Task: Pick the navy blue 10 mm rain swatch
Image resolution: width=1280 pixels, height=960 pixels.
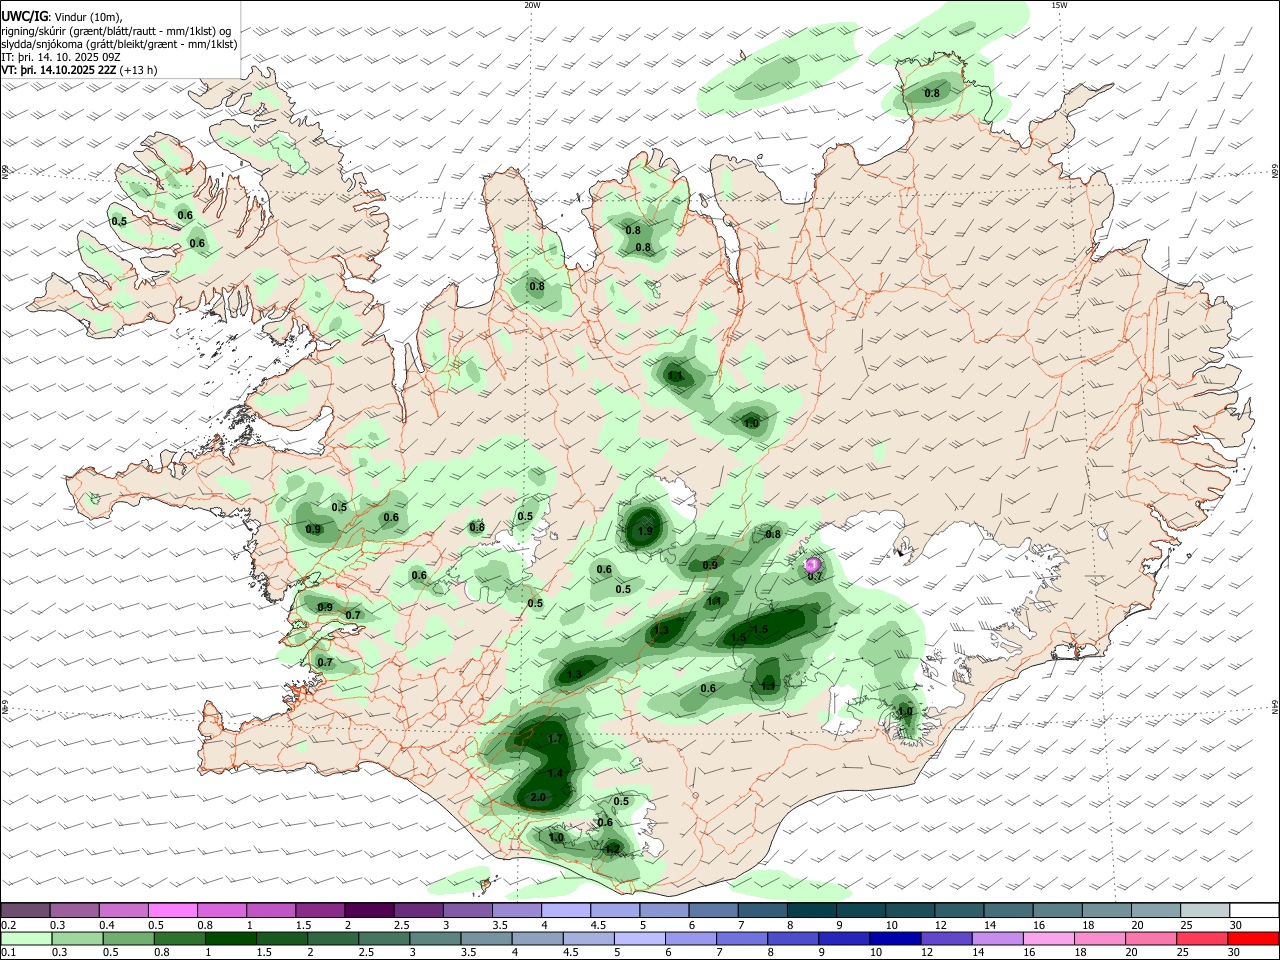Action: click(x=894, y=939)
